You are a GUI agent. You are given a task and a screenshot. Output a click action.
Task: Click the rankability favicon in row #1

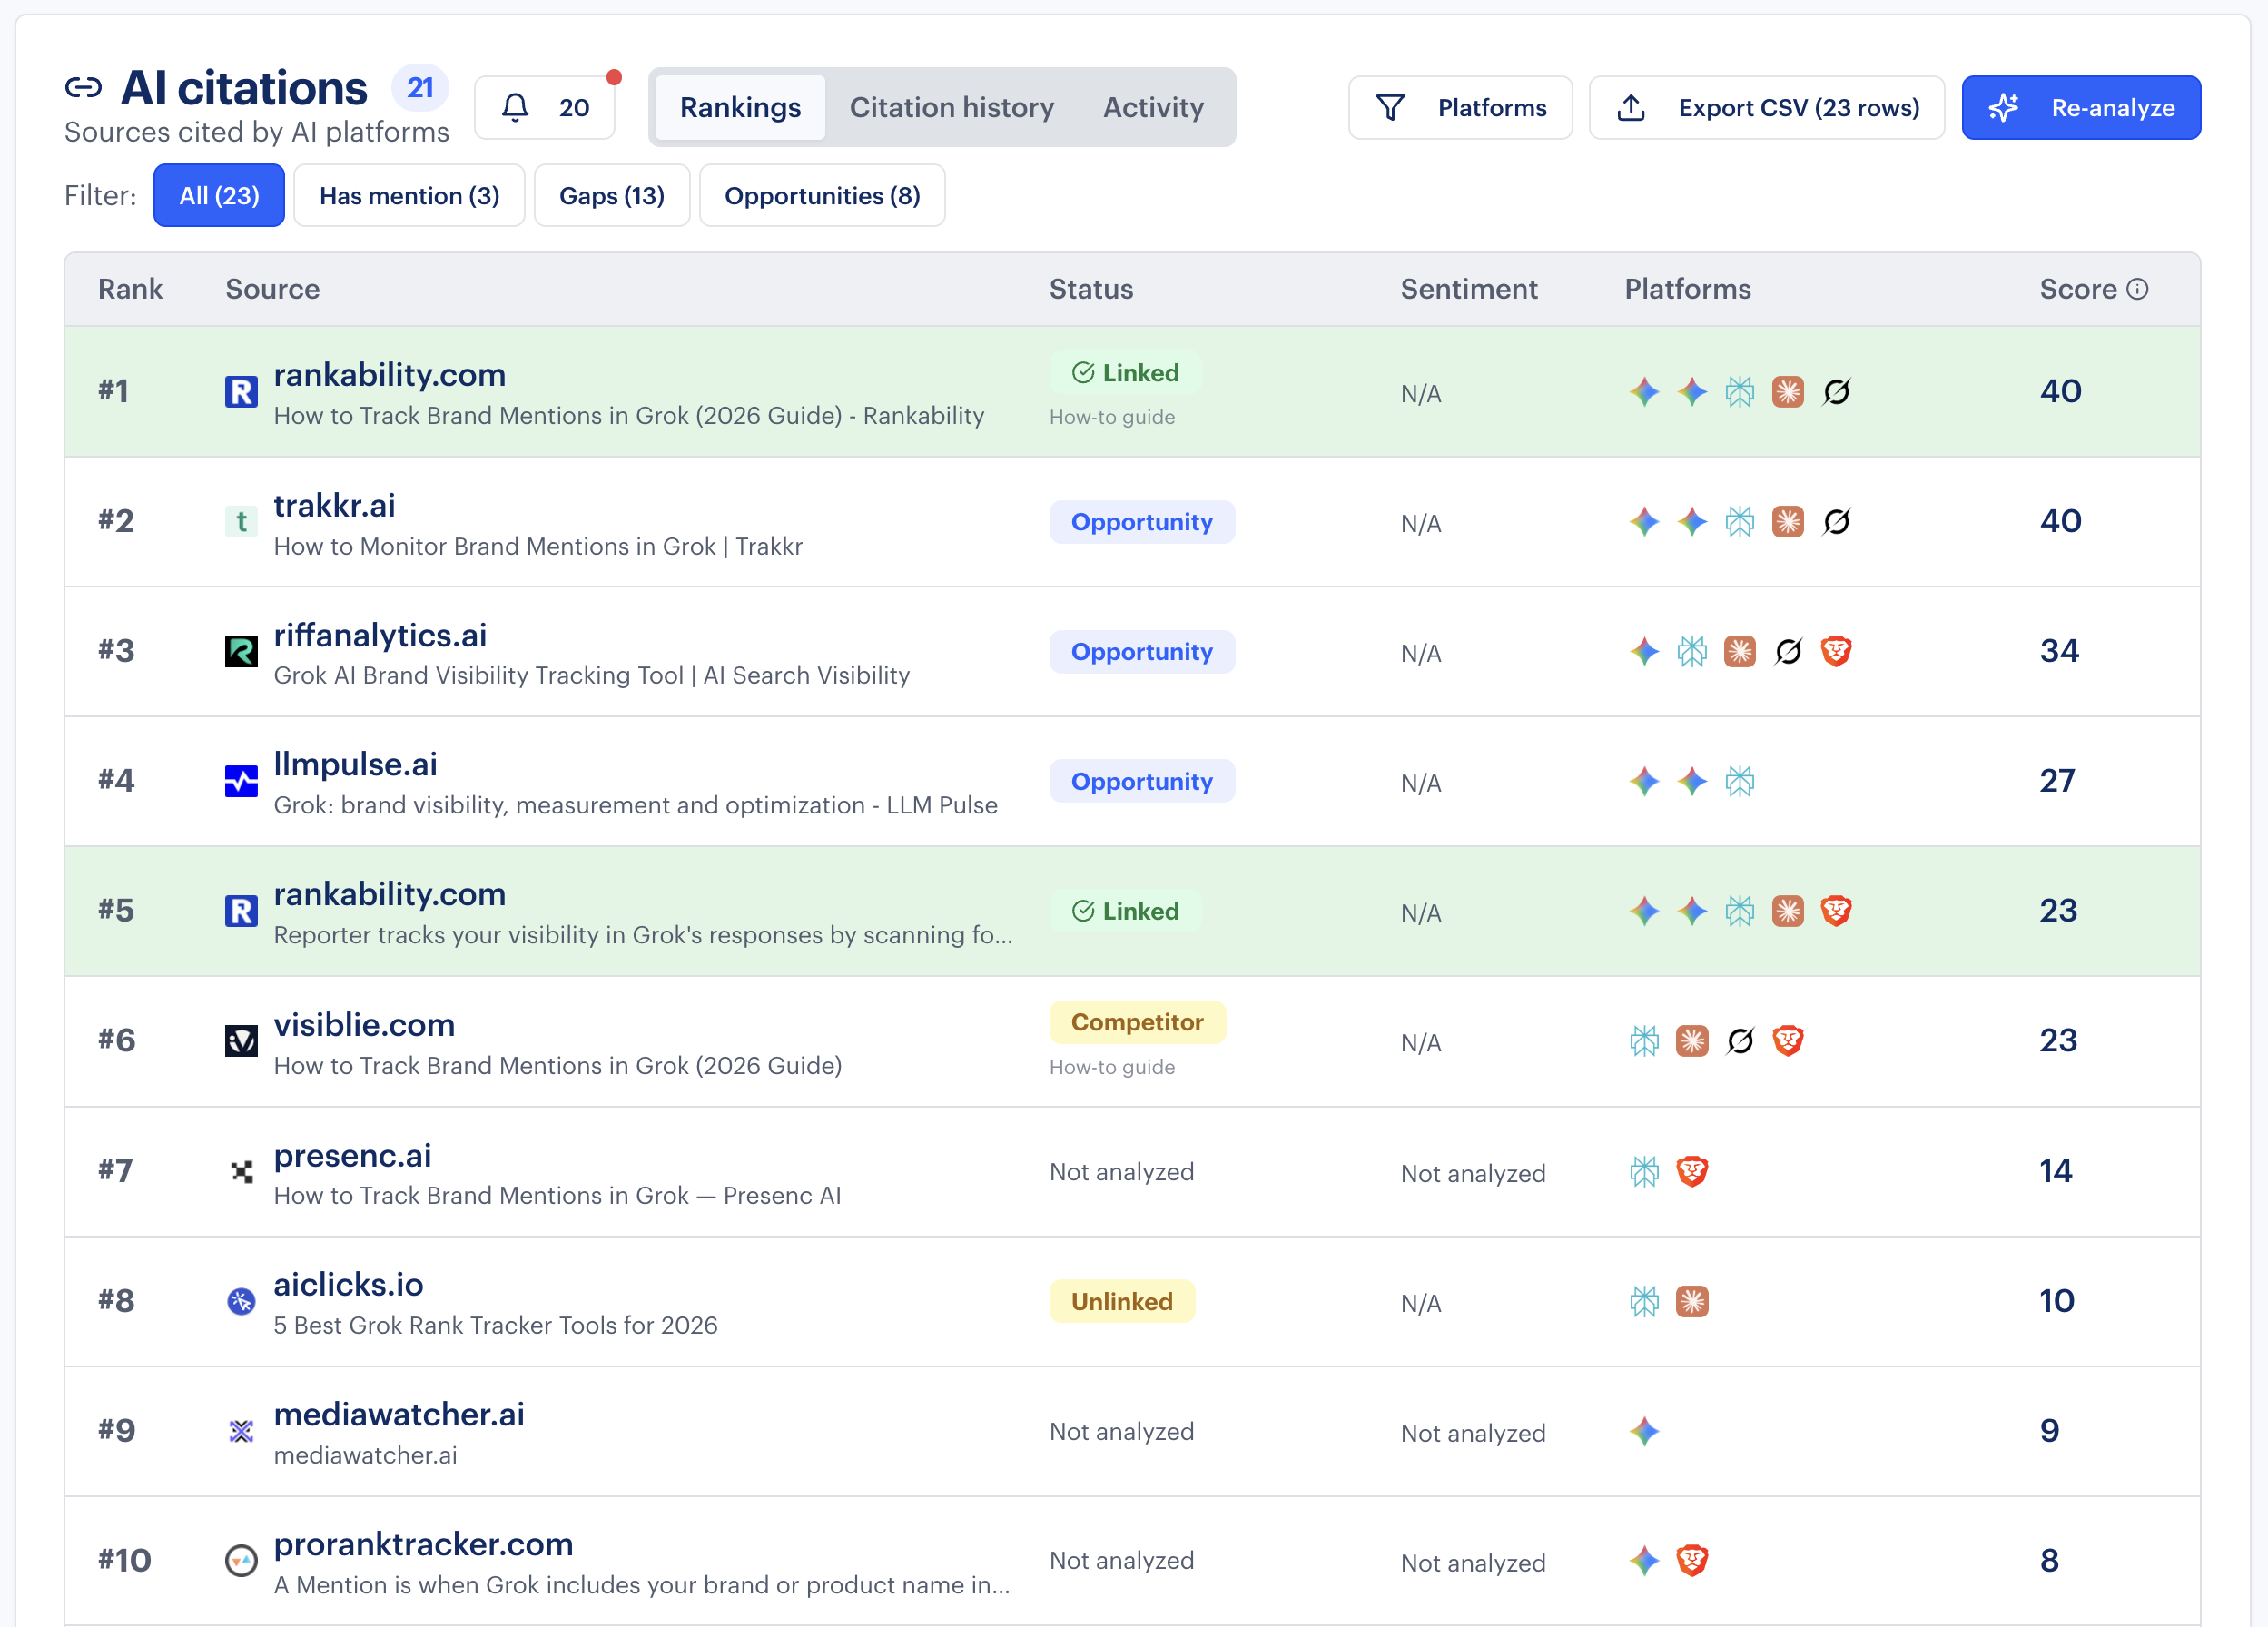pyautogui.click(x=241, y=391)
